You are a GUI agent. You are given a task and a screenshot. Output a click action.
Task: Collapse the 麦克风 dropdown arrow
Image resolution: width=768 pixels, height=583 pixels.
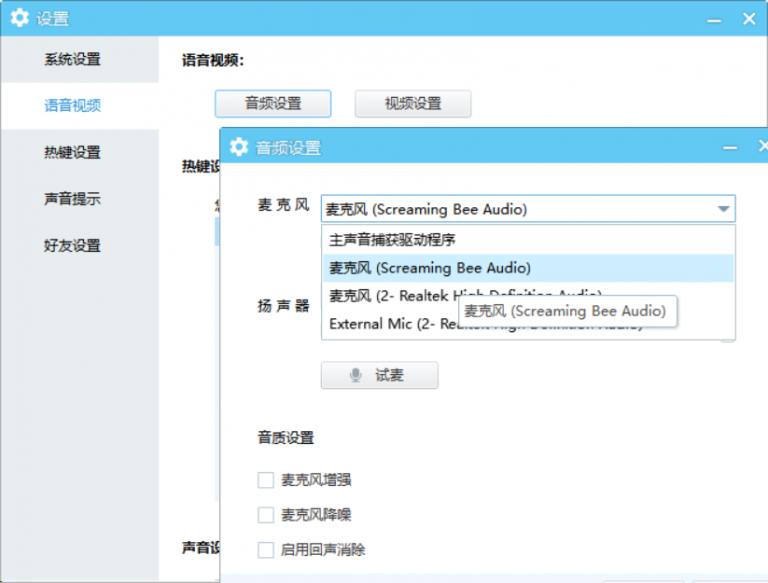click(722, 209)
